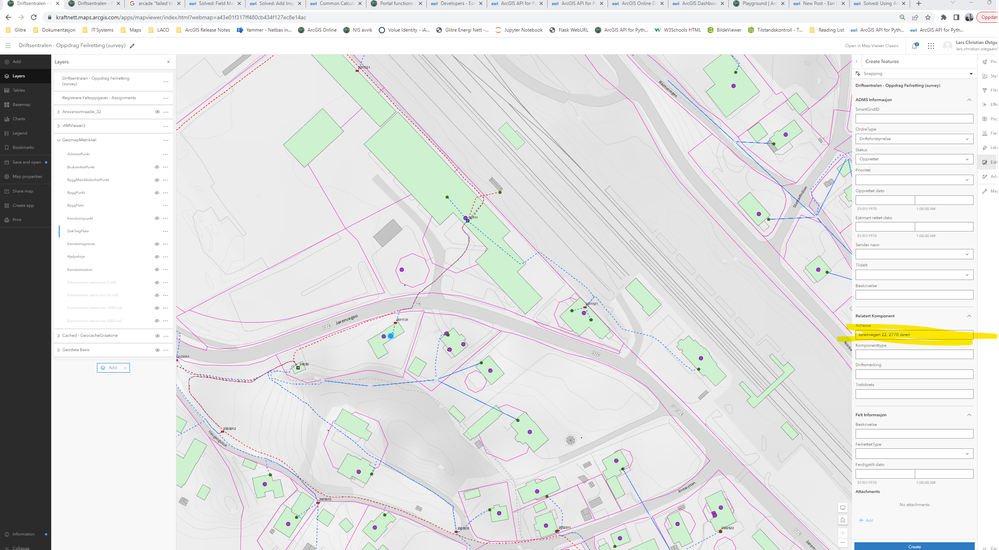Open the Bookmarks sidebar item
The height and width of the screenshot is (550, 999).
23,148
